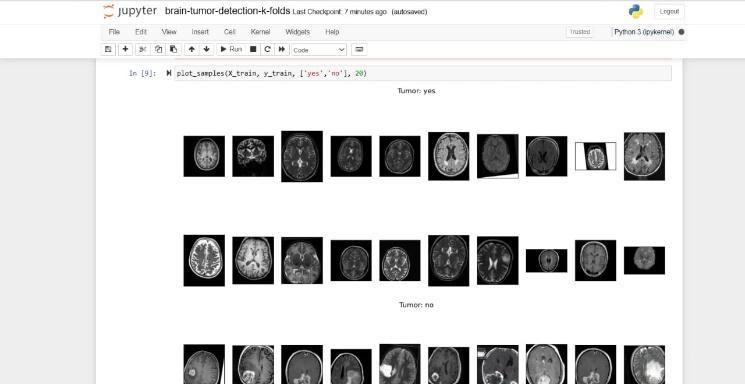
Task: Paste cells below
Action: [173, 49]
